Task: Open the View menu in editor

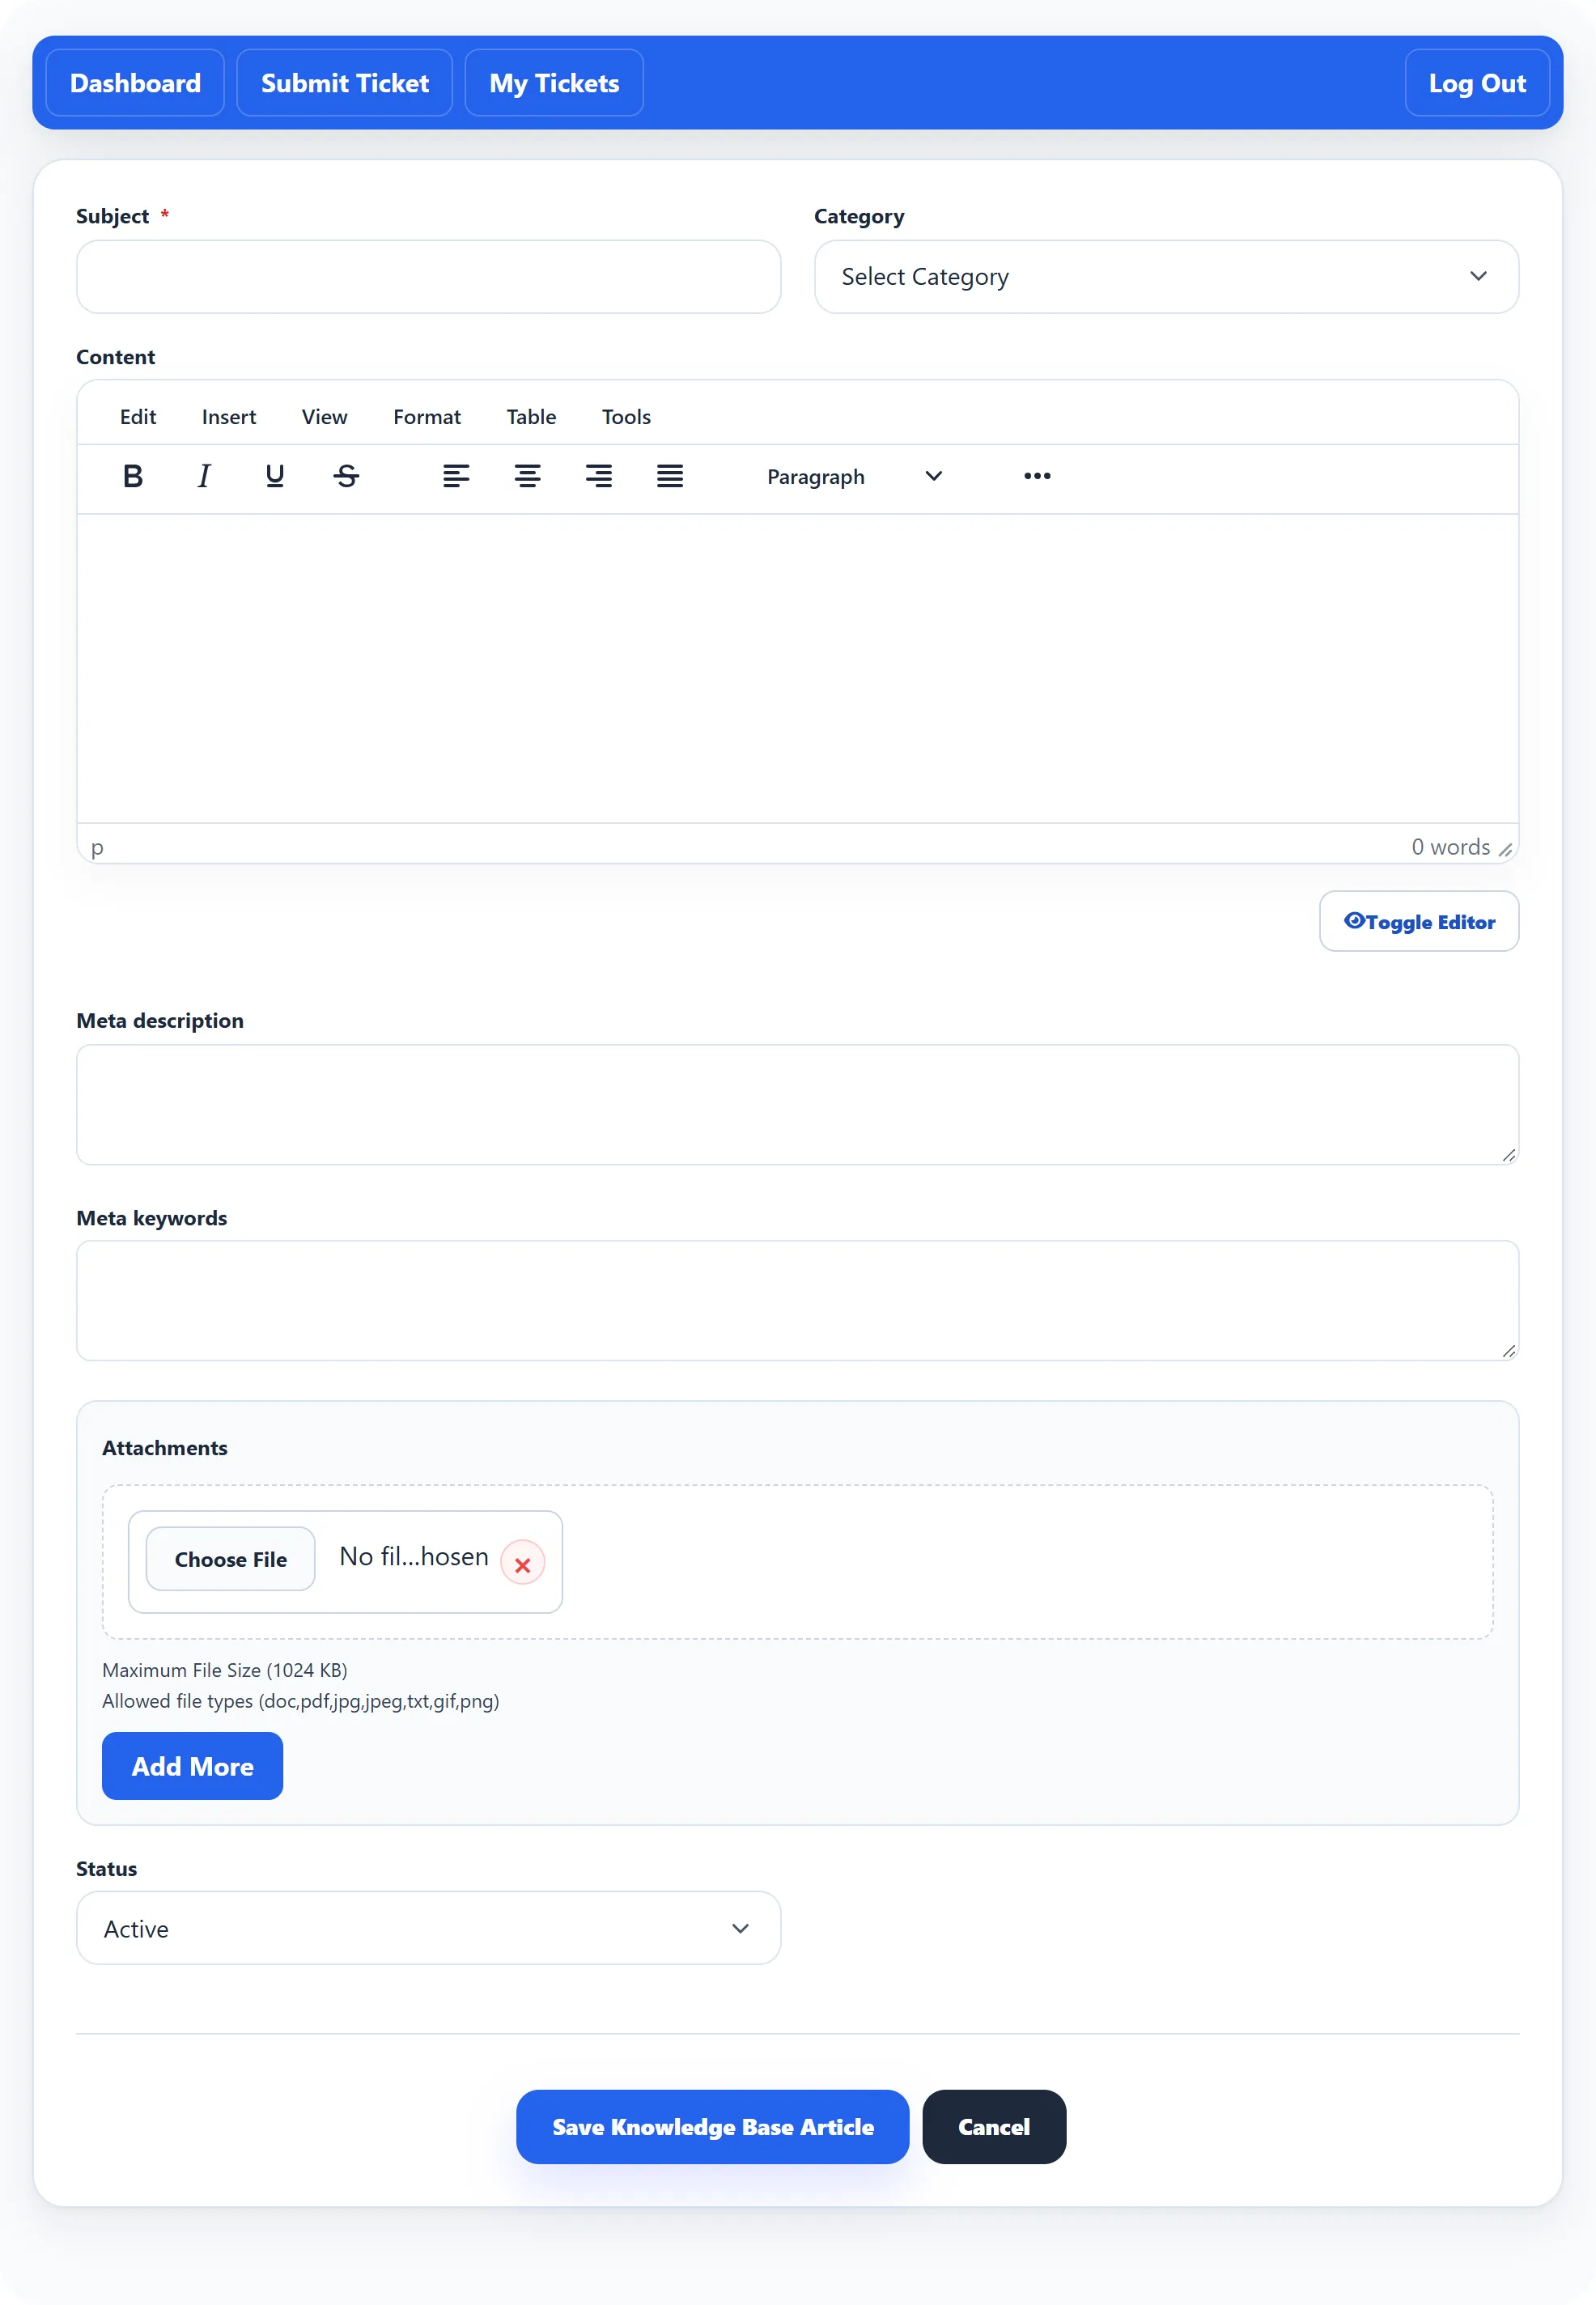Action: (x=324, y=417)
